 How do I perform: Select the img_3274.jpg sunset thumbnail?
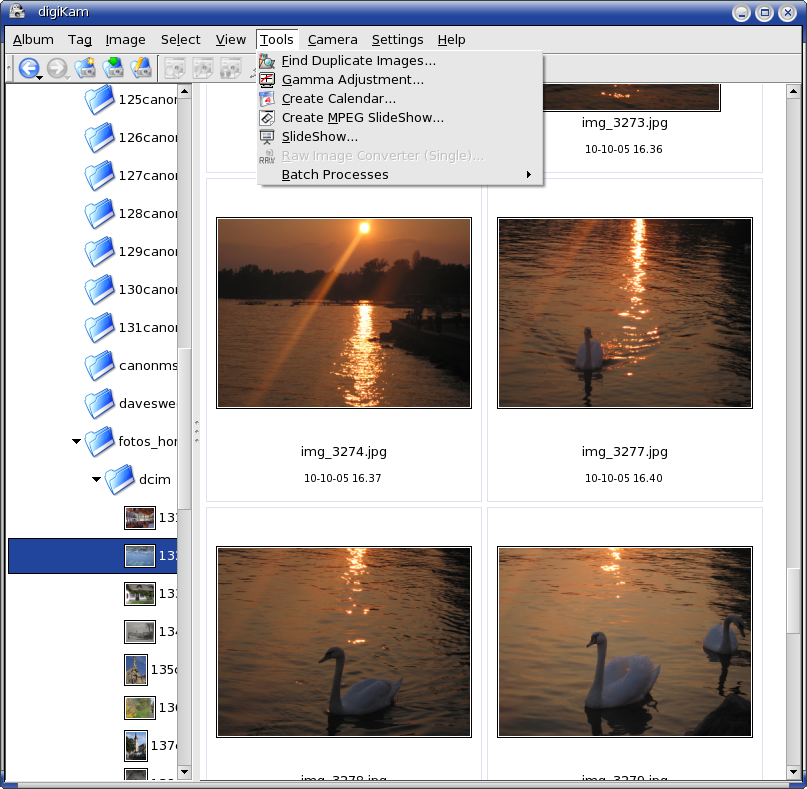[344, 313]
